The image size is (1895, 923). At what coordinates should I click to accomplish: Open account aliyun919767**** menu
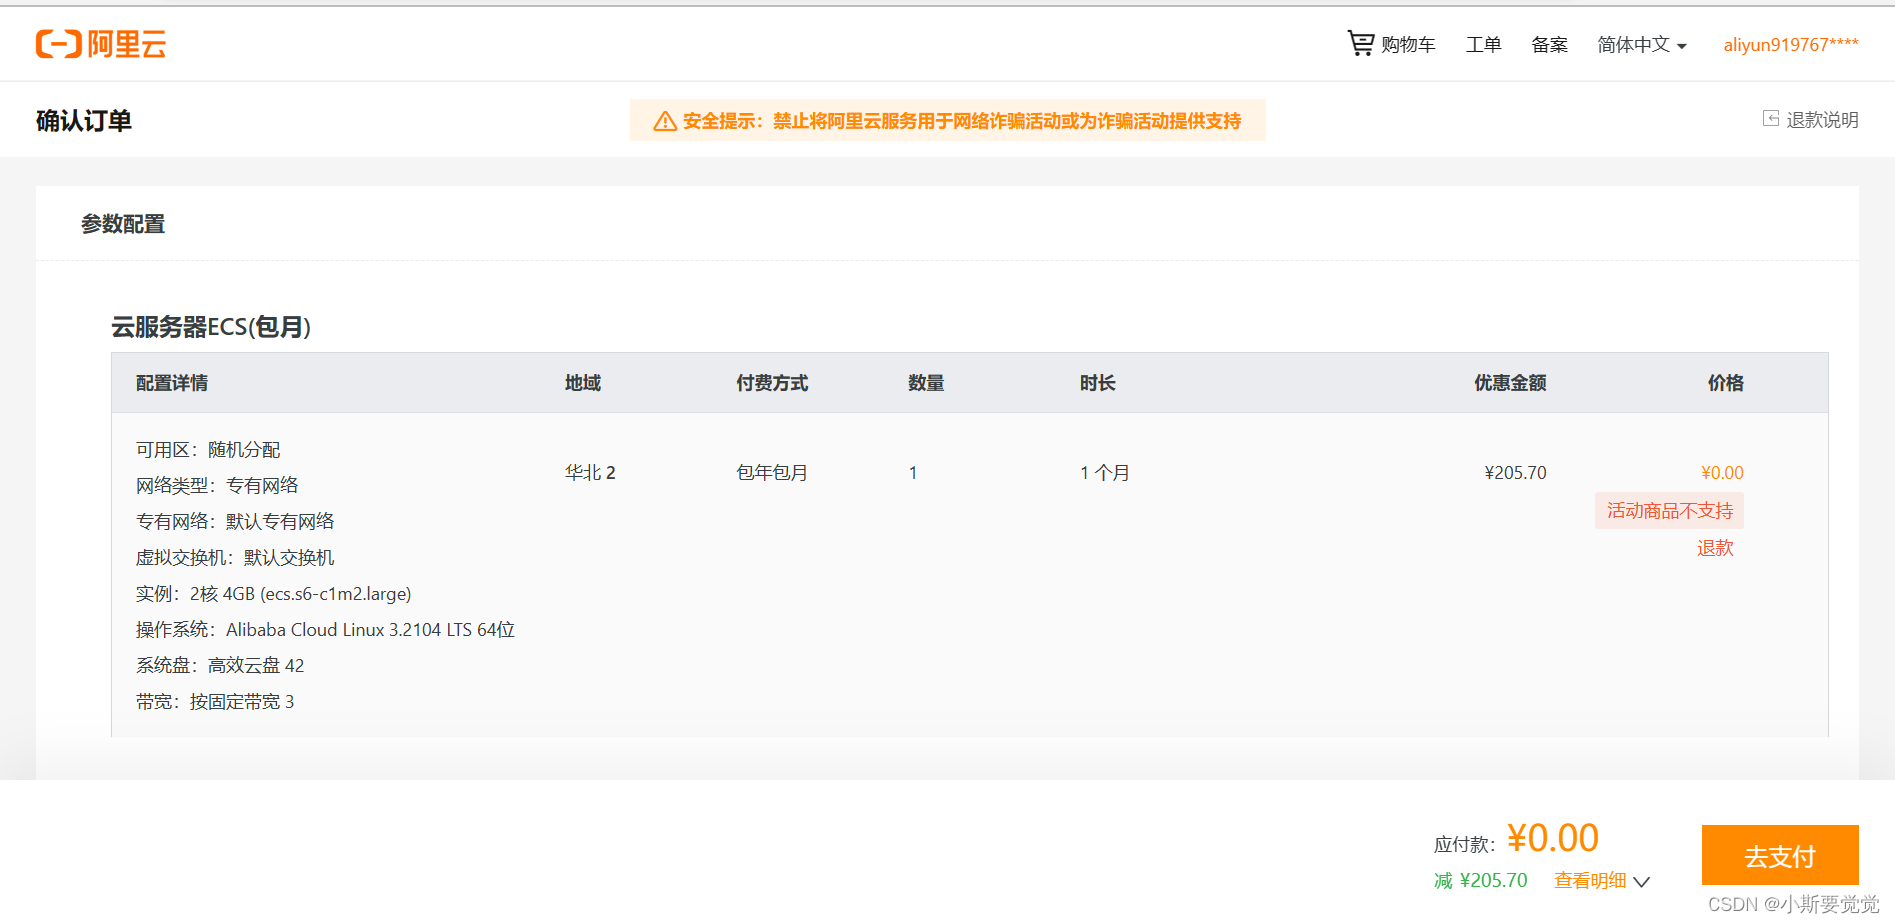[1791, 44]
